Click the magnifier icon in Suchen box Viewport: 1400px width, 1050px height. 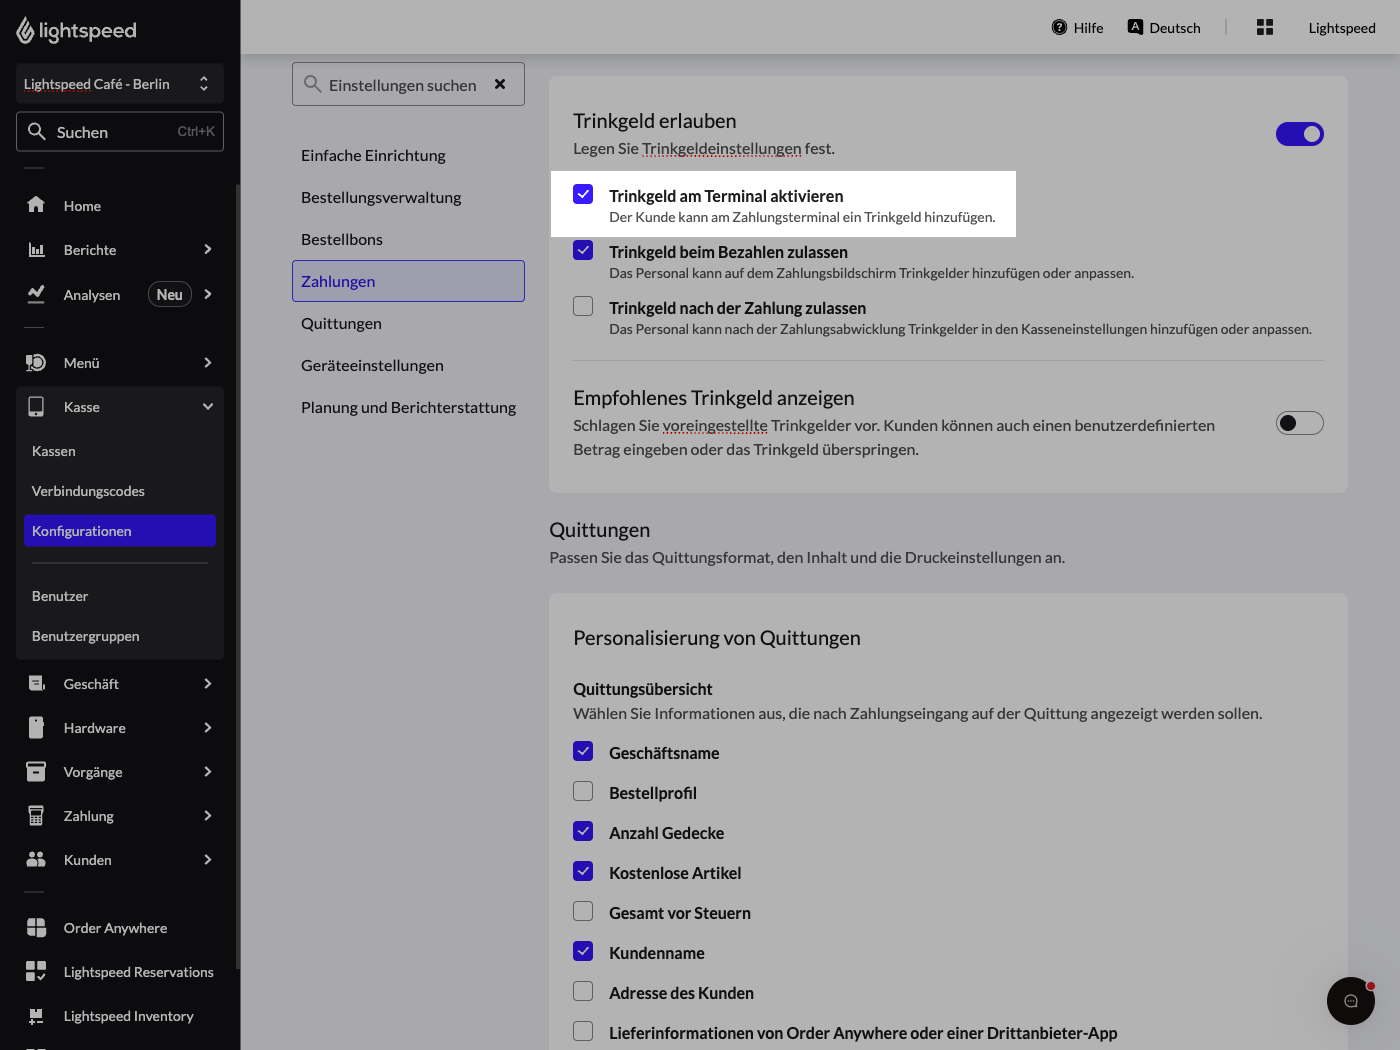click(x=37, y=131)
